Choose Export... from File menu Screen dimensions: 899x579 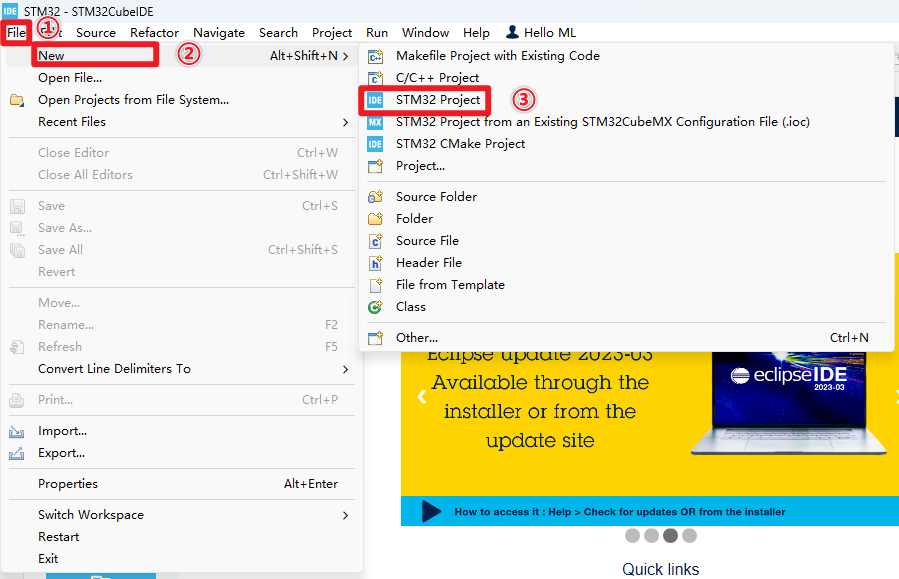tap(183, 453)
